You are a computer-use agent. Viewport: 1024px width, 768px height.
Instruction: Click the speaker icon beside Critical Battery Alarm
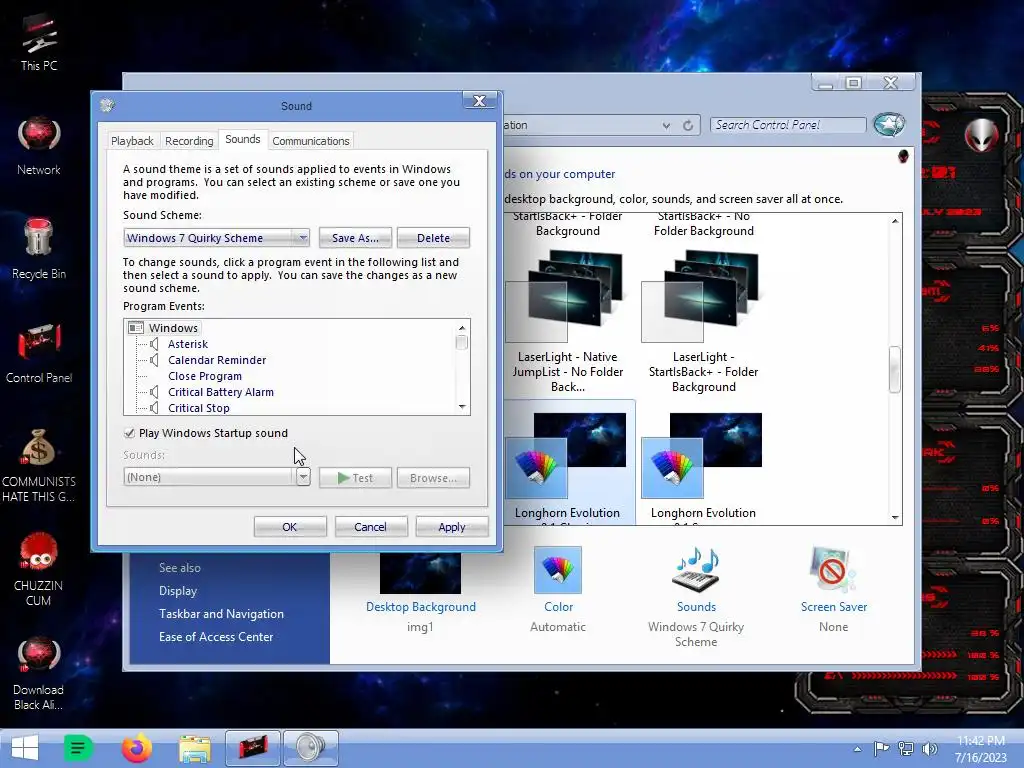[x=154, y=392]
